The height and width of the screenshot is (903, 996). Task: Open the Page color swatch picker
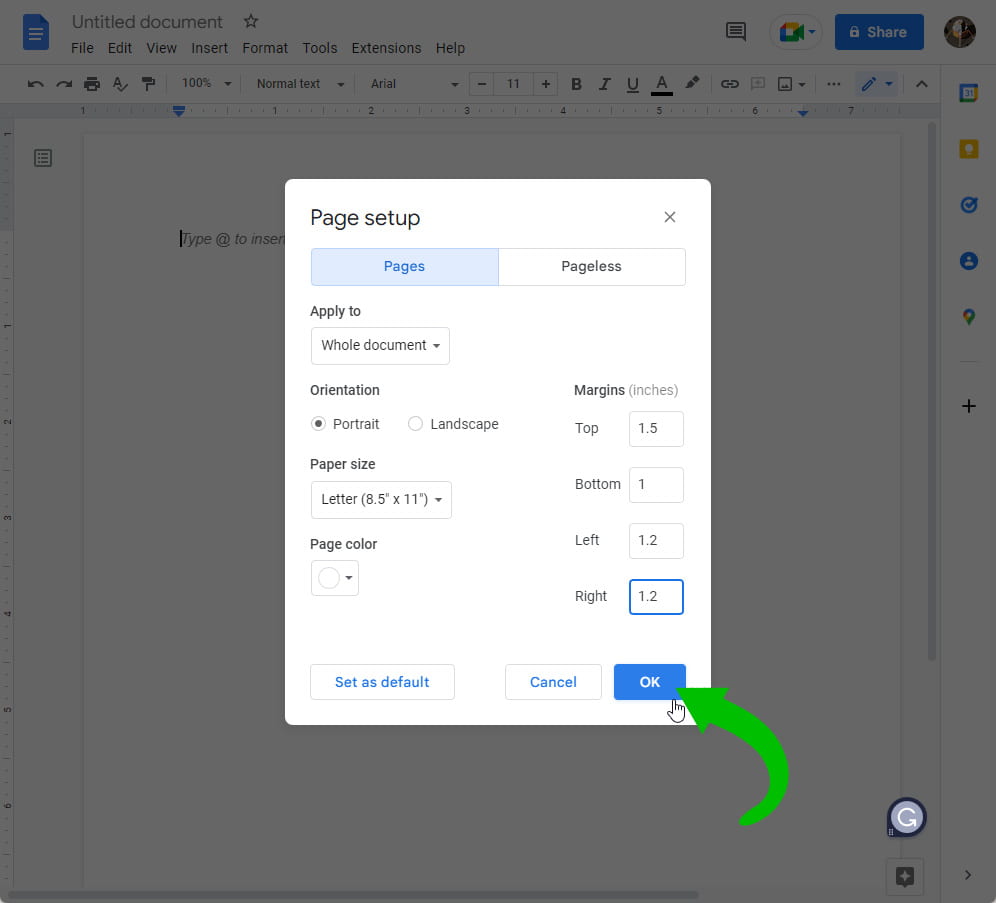(x=334, y=578)
